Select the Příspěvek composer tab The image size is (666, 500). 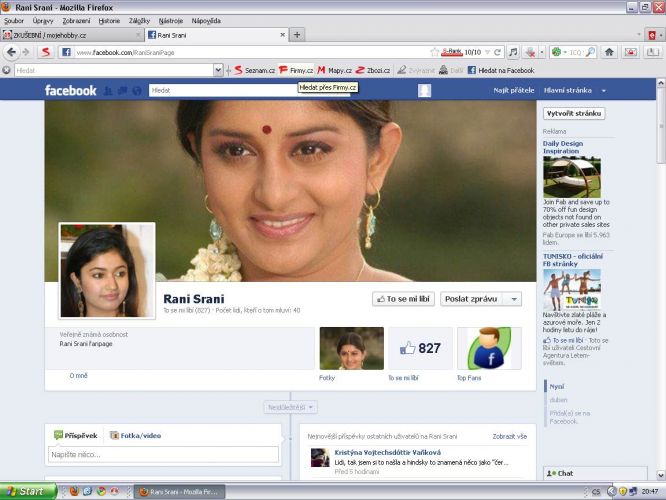(x=76, y=435)
